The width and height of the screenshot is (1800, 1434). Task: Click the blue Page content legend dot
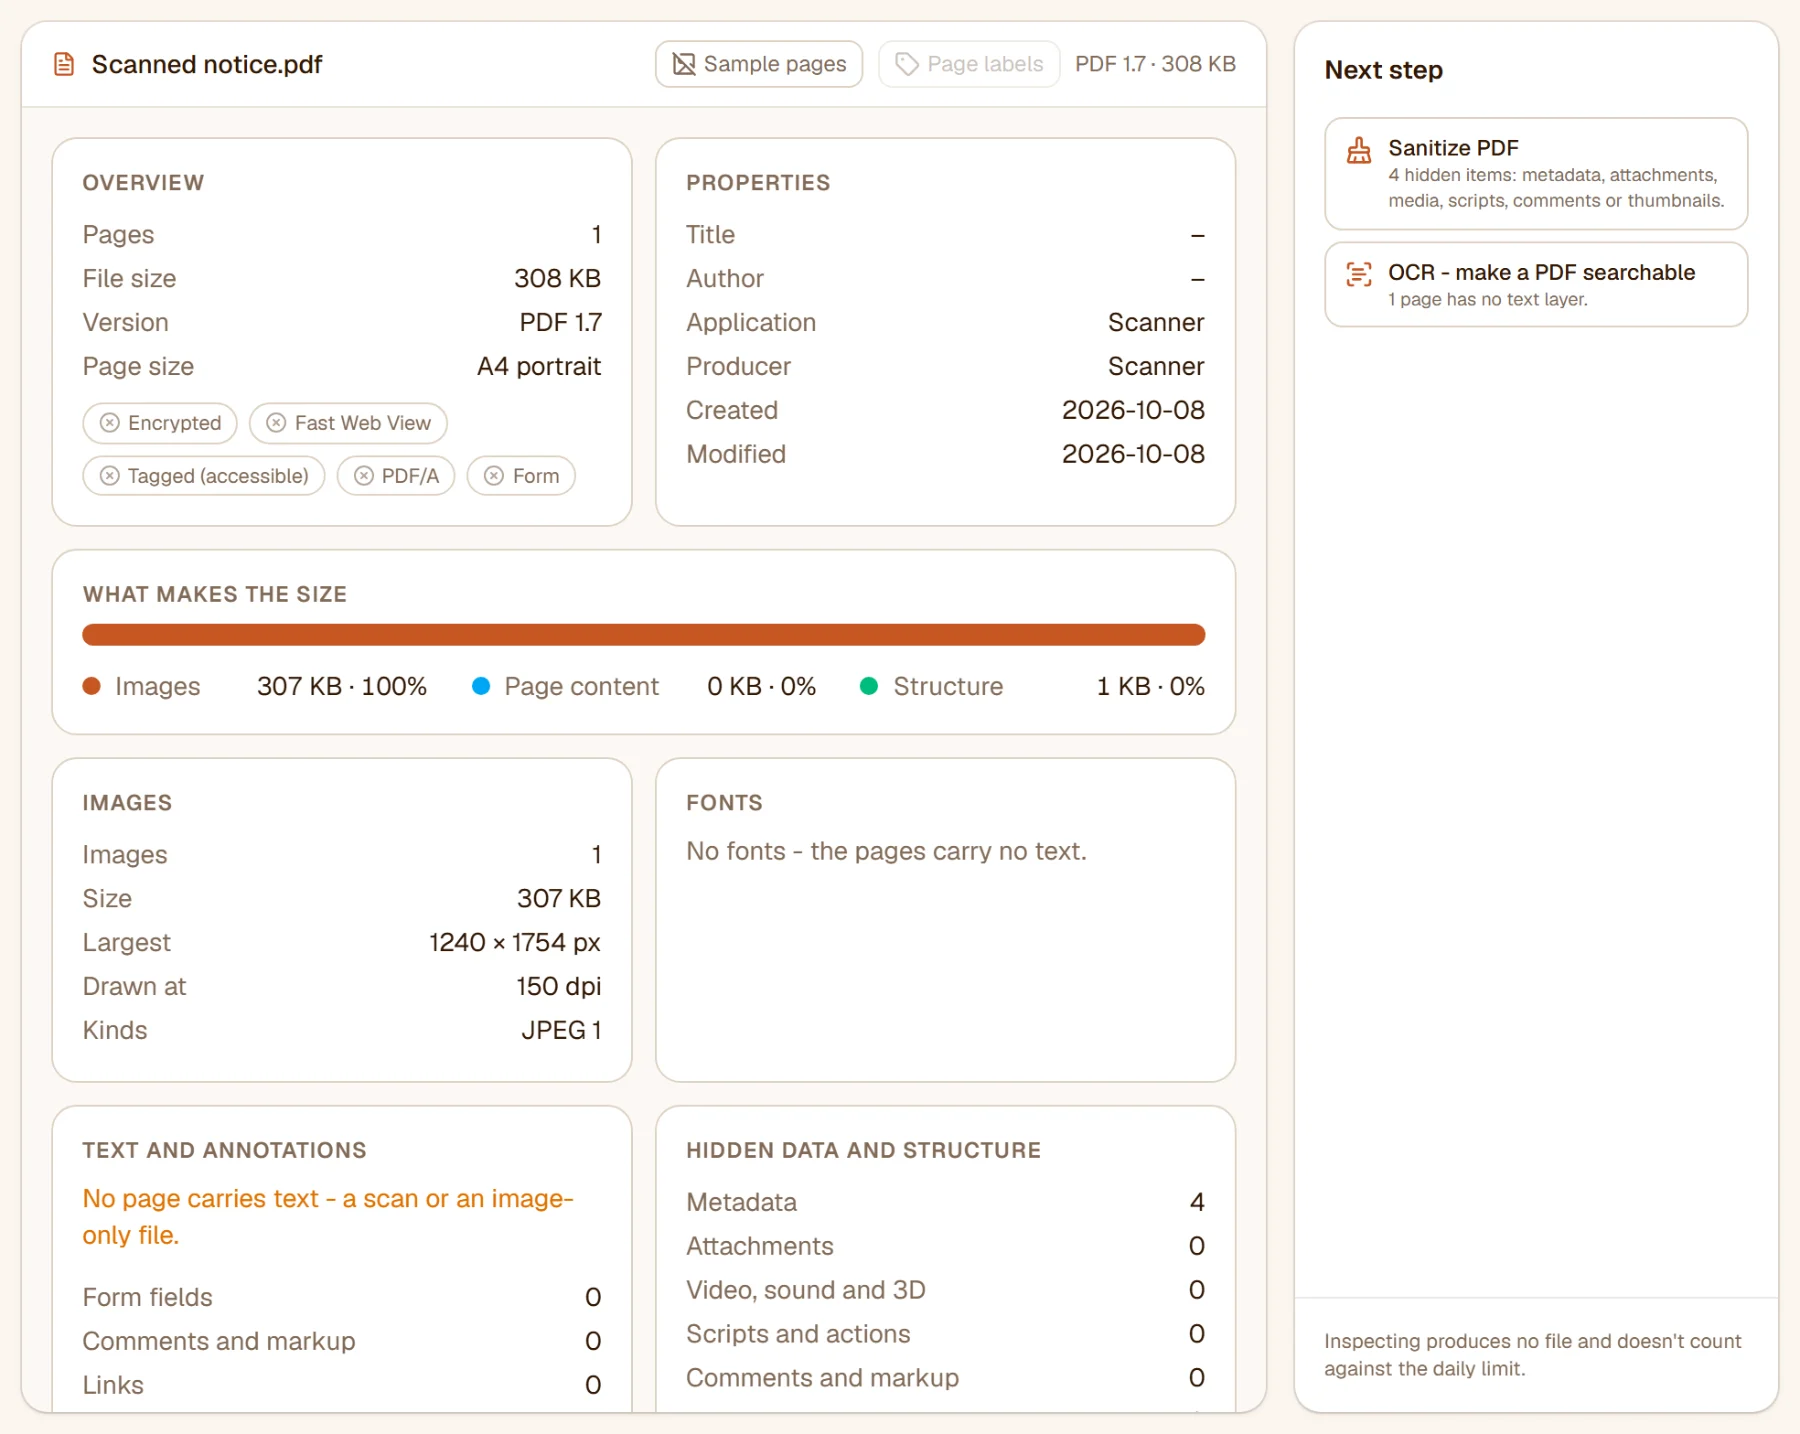tap(481, 686)
